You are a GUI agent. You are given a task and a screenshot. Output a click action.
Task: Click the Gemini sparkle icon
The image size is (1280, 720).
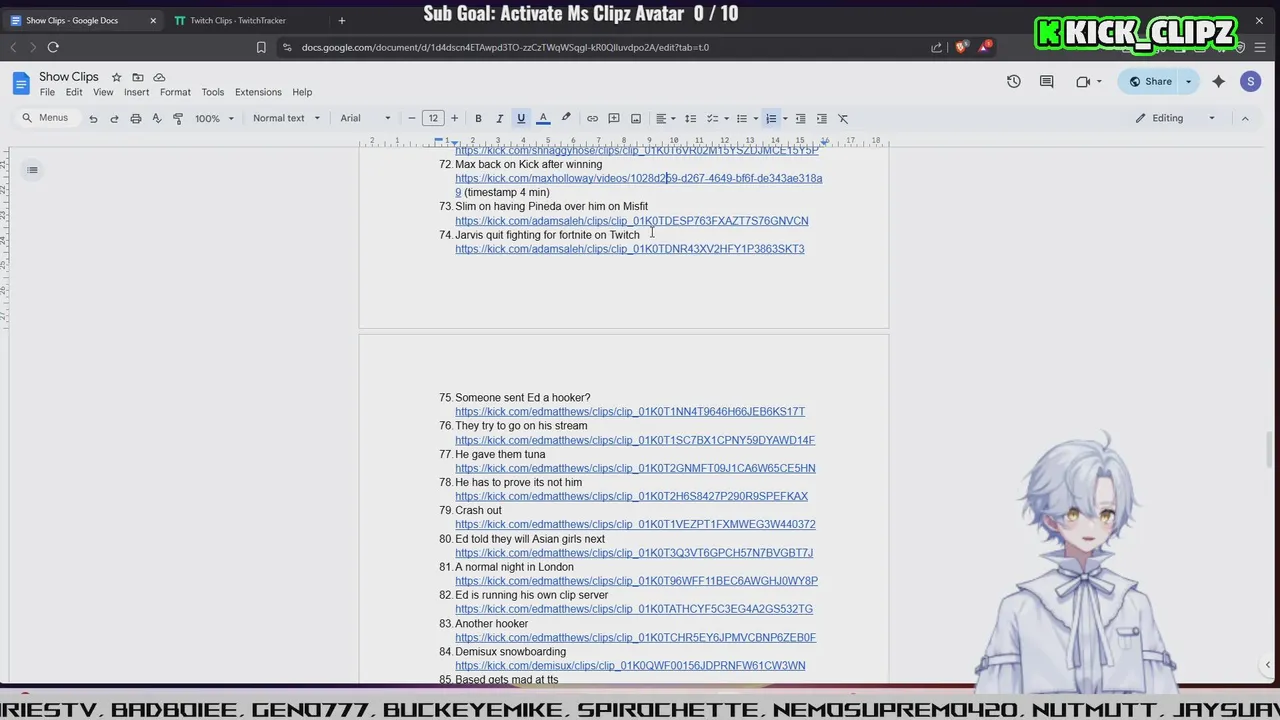click(1218, 82)
